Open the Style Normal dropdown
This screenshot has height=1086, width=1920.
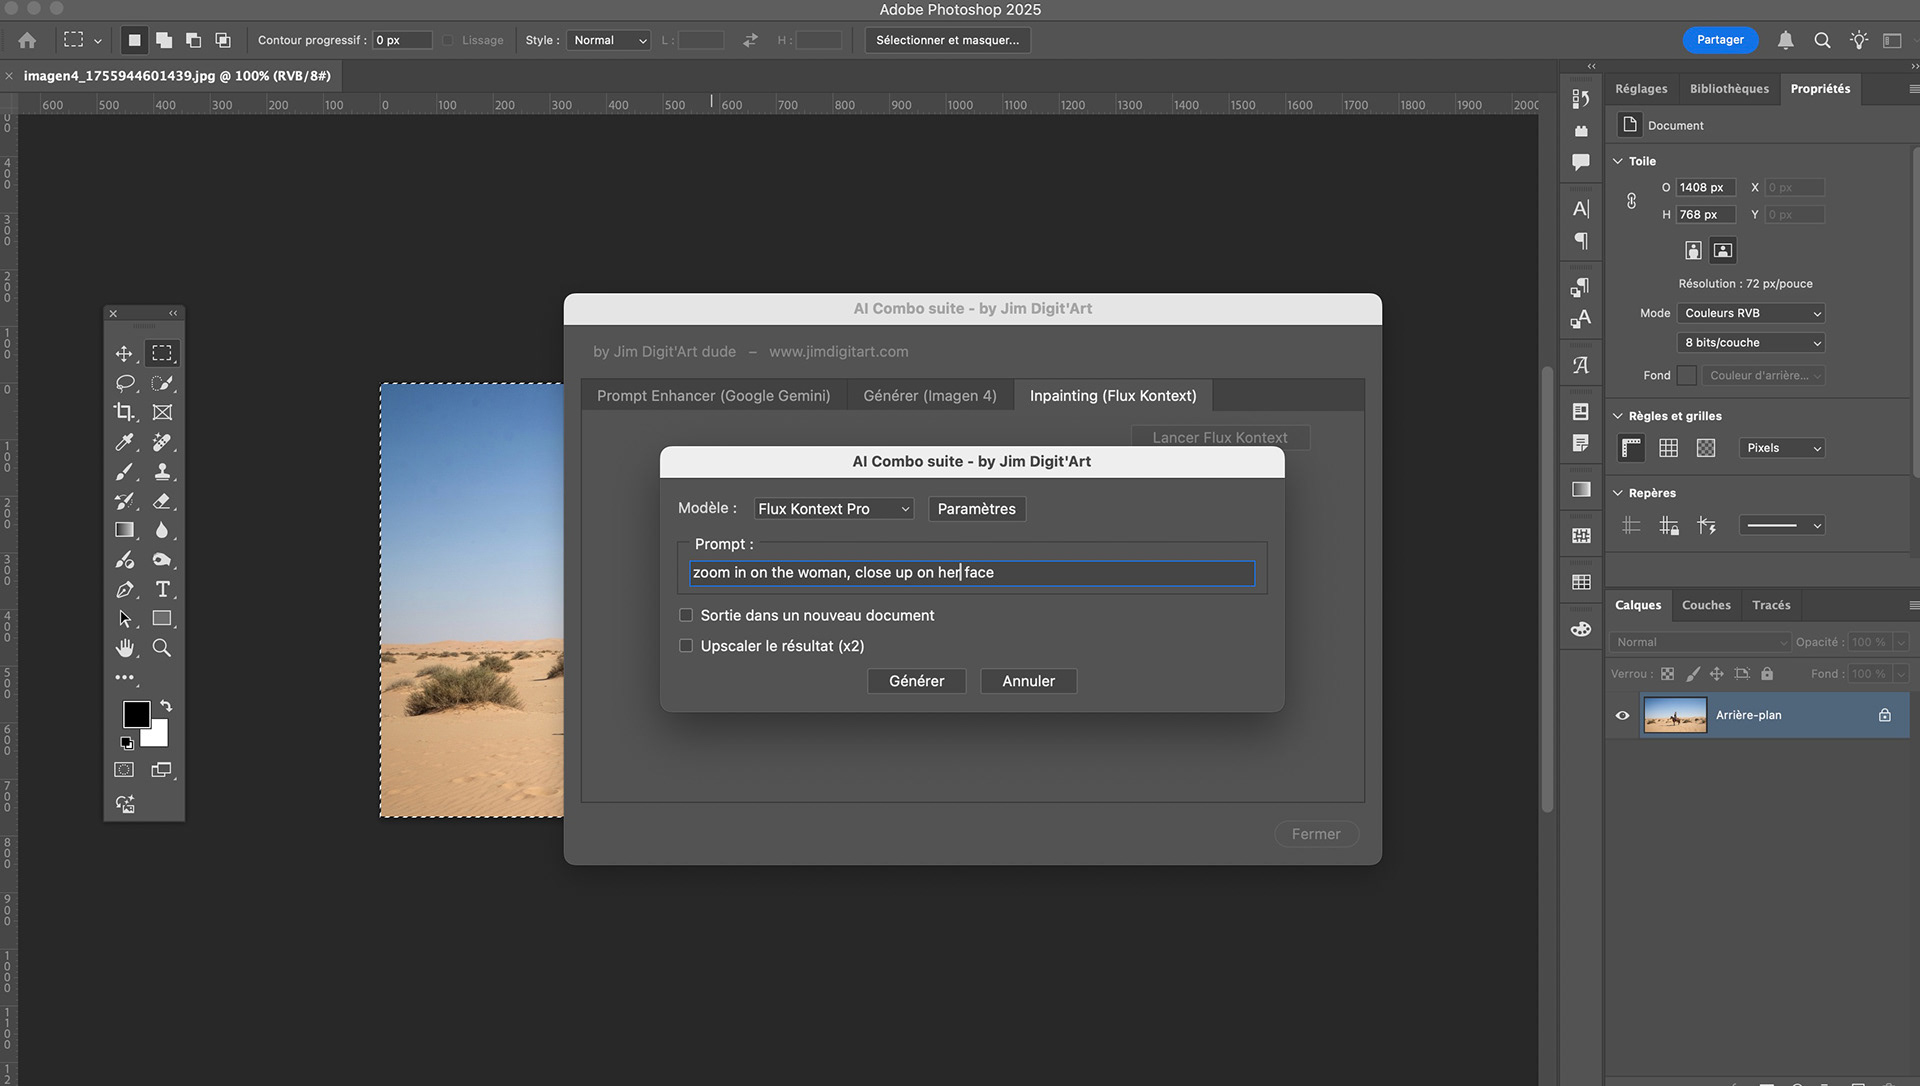pos(609,40)
